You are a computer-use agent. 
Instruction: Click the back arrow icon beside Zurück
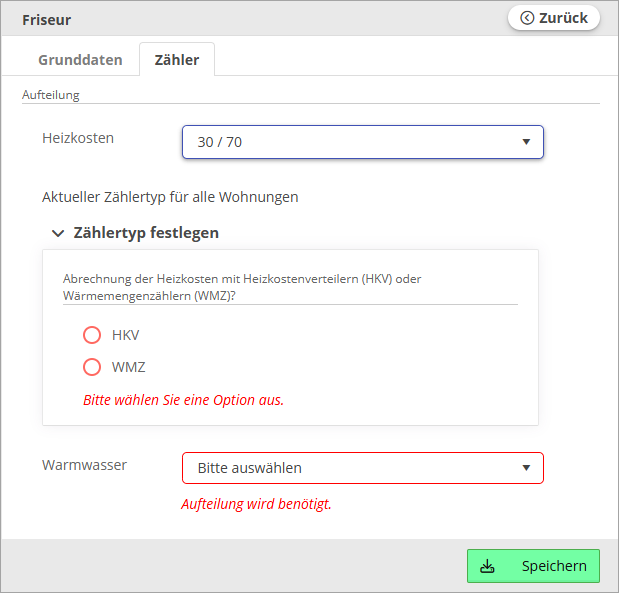pyautogui.click(x=527, y=18)
